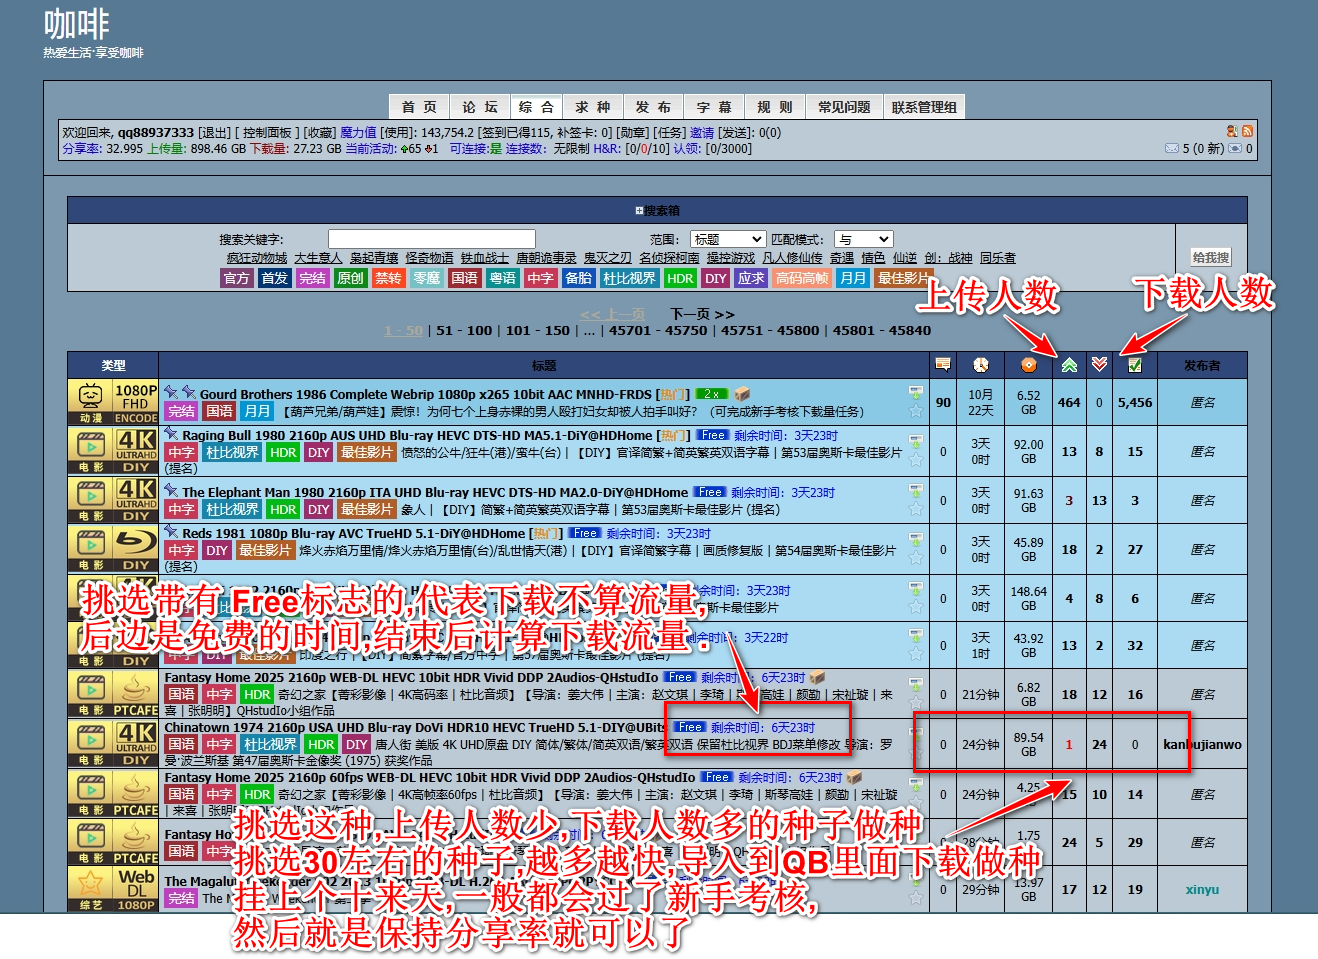
Task: Click the search keyword input field
Action: 431,239
